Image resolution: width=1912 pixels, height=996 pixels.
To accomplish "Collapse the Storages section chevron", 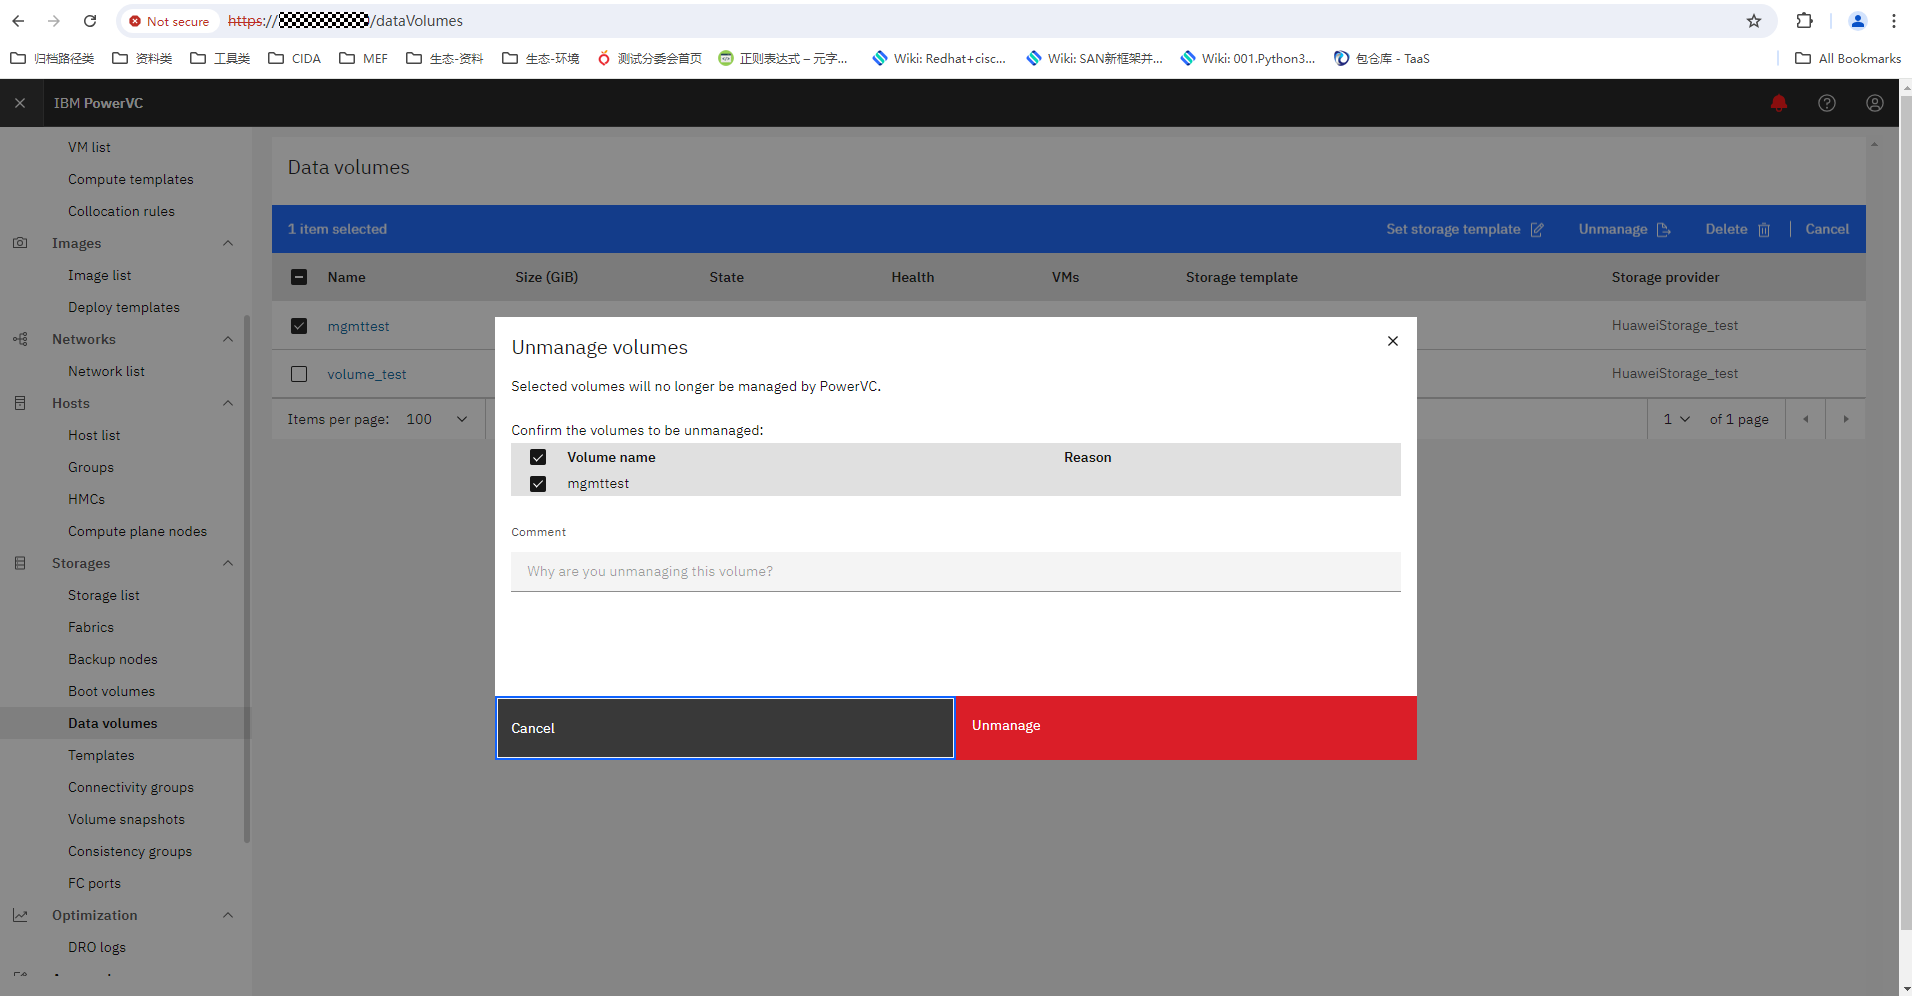I will coord(228,563).
